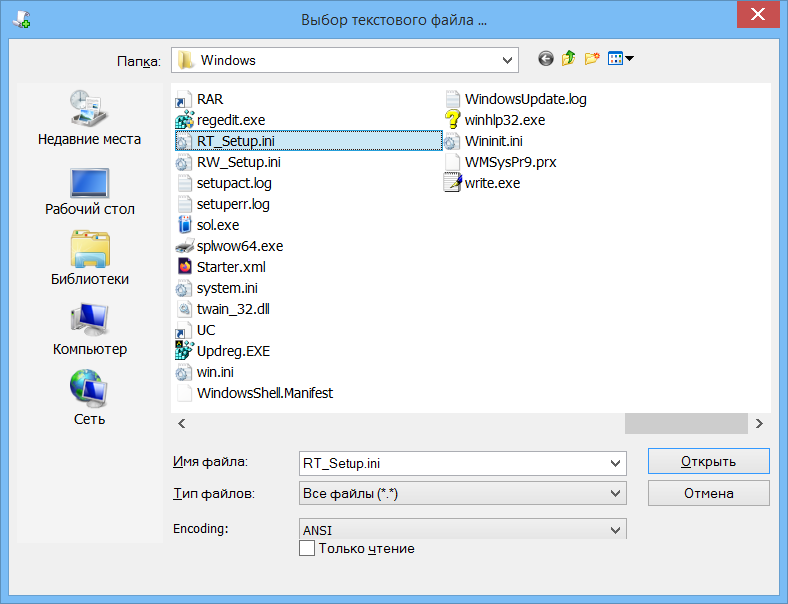The height and width of the screenshot is (604, 788).
Task: Open the Encoding ANSI dropdown
Action: (462, 530)
